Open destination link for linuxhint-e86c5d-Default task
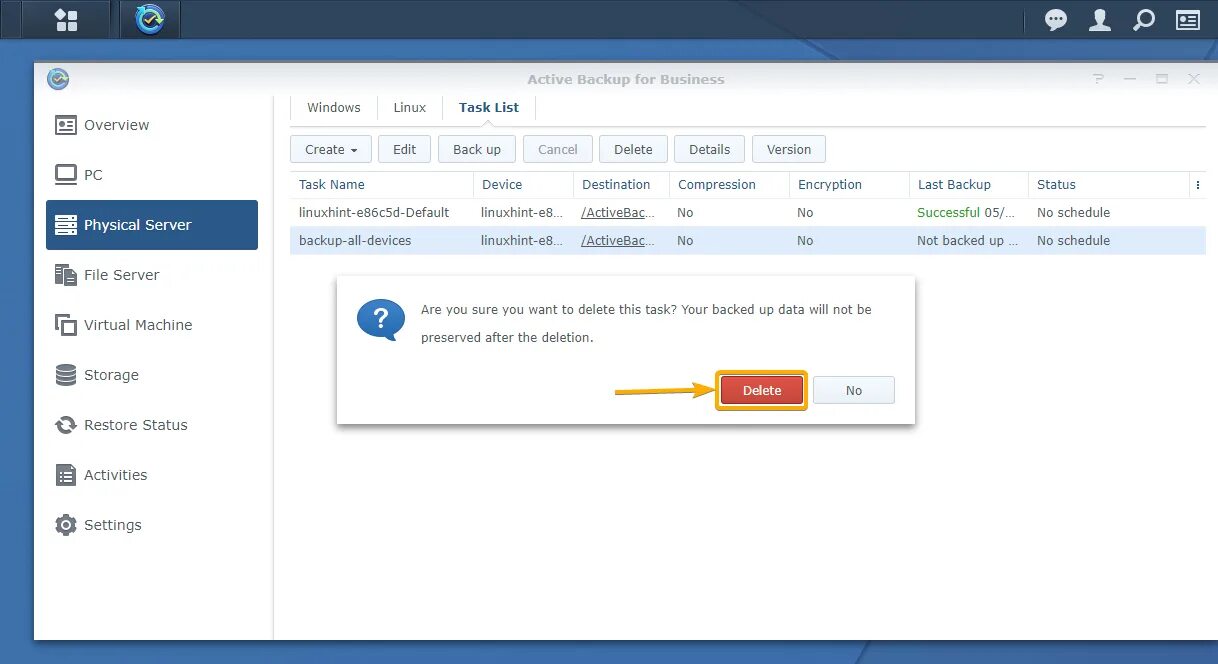This screenshot has width=1218, height=664. 619,213
